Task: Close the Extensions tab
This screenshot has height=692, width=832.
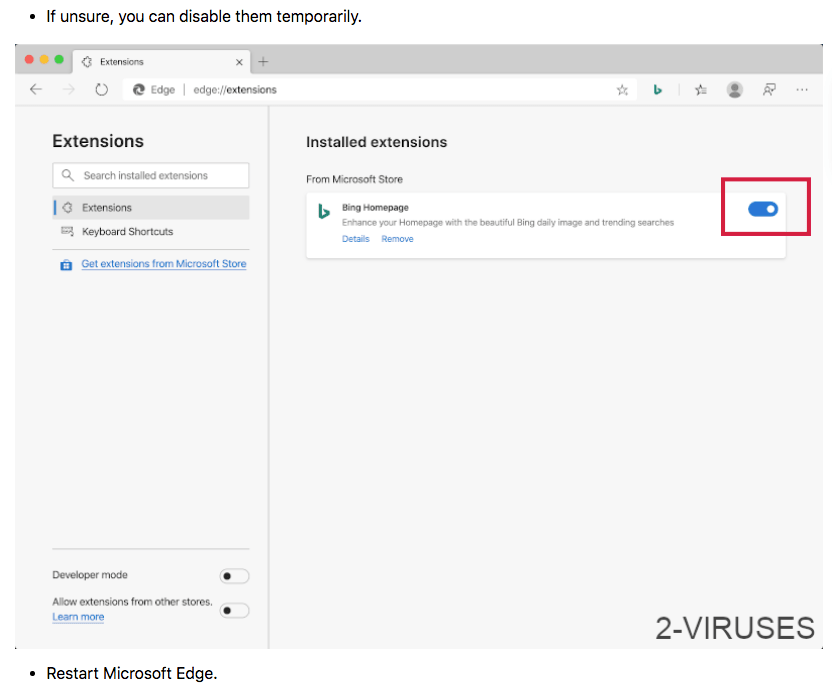Action: 239,62
